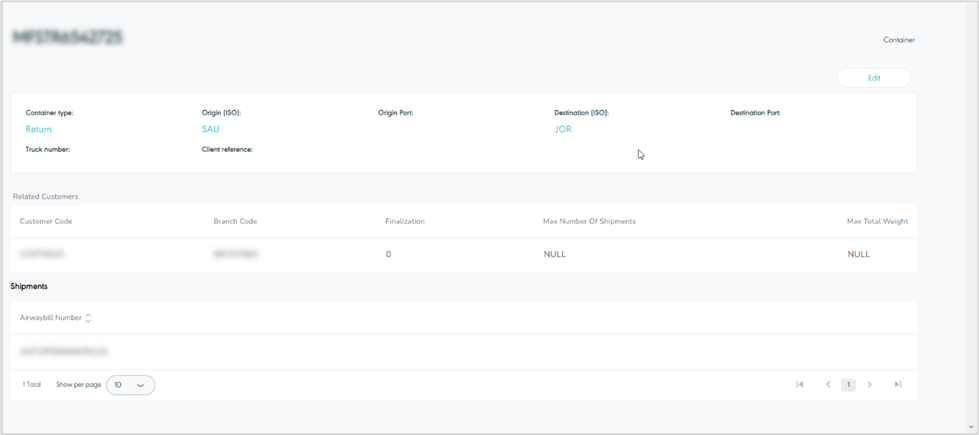Click the next page arrow
This screenshot has height=435, width=979.
click(x=870, y=385)
